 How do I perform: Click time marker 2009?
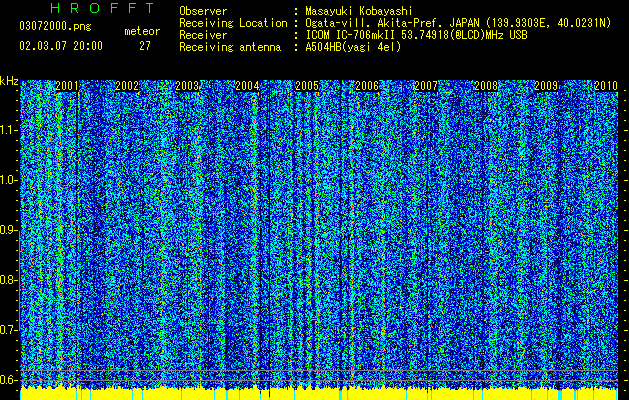[x=546, y=86]
